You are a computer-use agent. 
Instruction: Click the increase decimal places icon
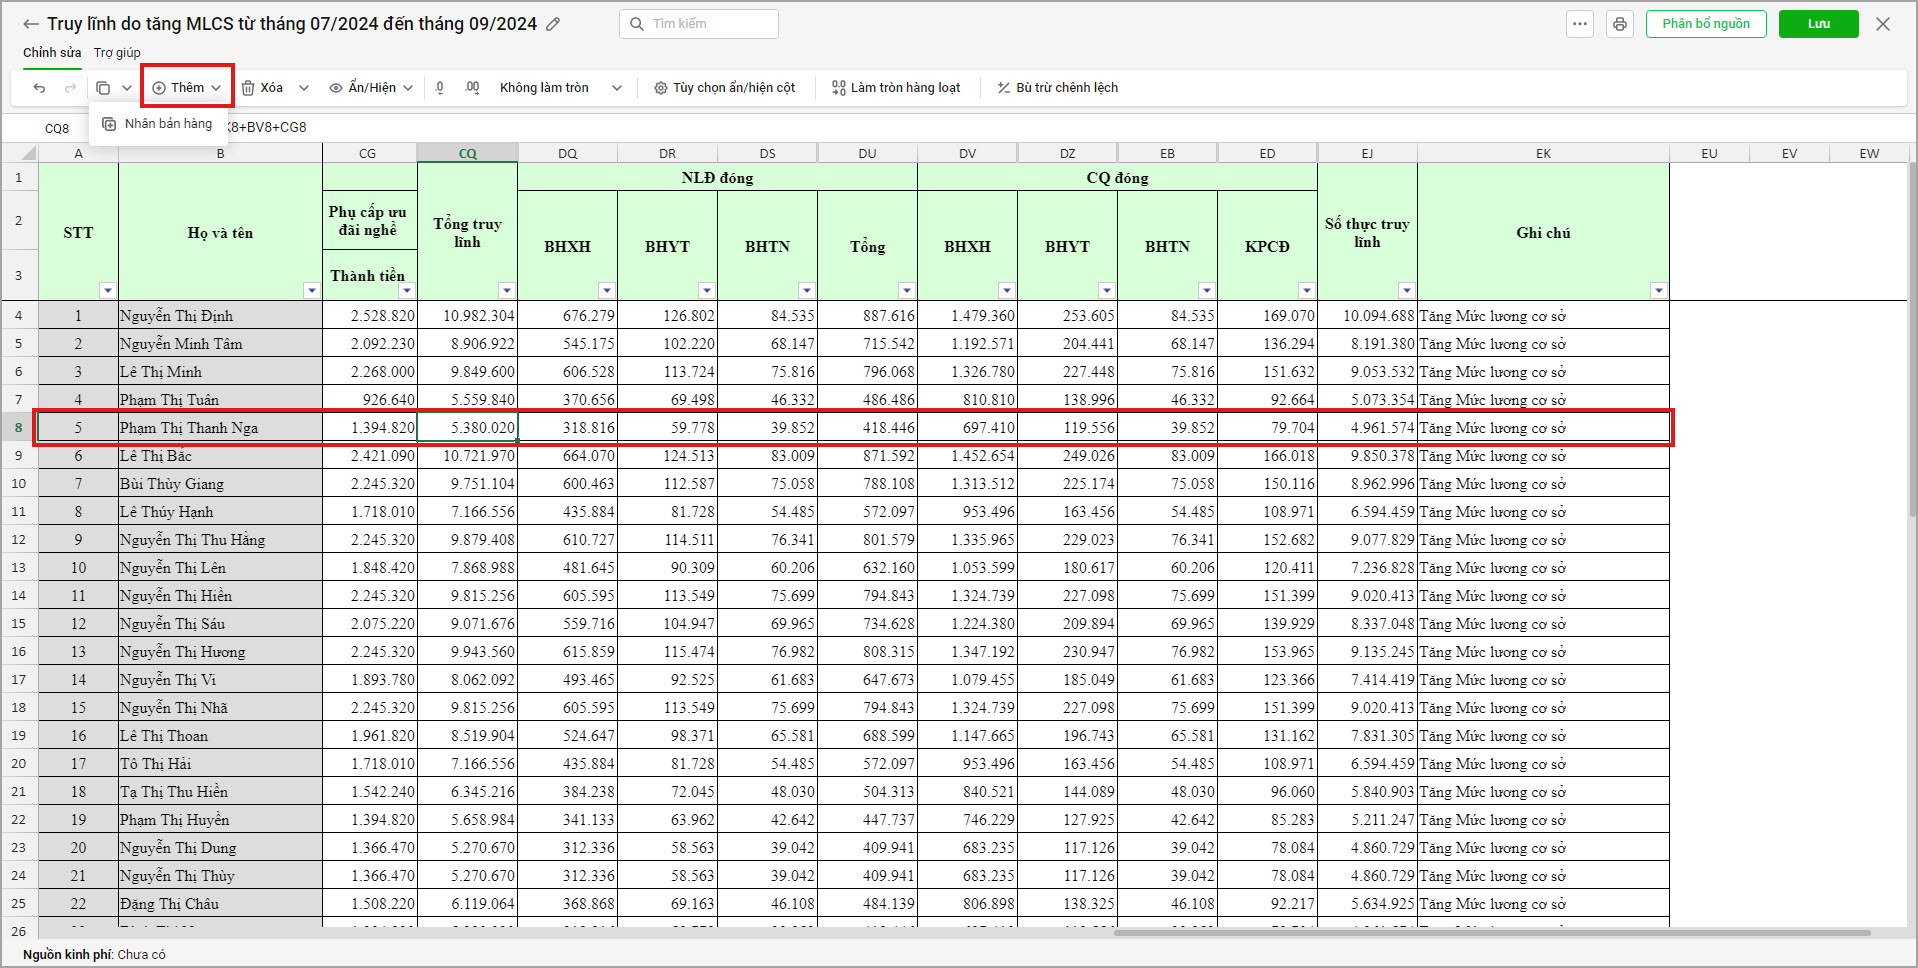[x=472, y=88]
